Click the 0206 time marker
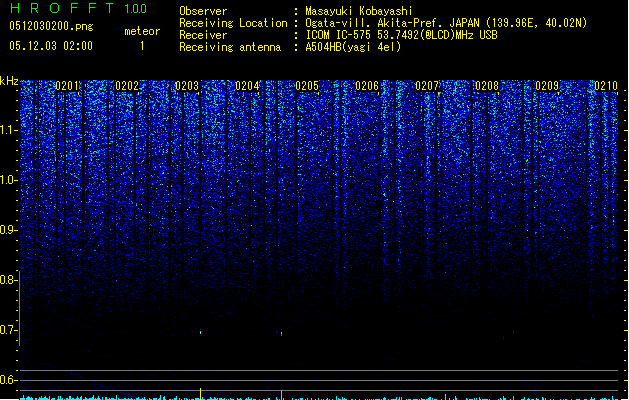Image resolution: width=629 pixels, height=400 pixels. click(x=367, y=86)
